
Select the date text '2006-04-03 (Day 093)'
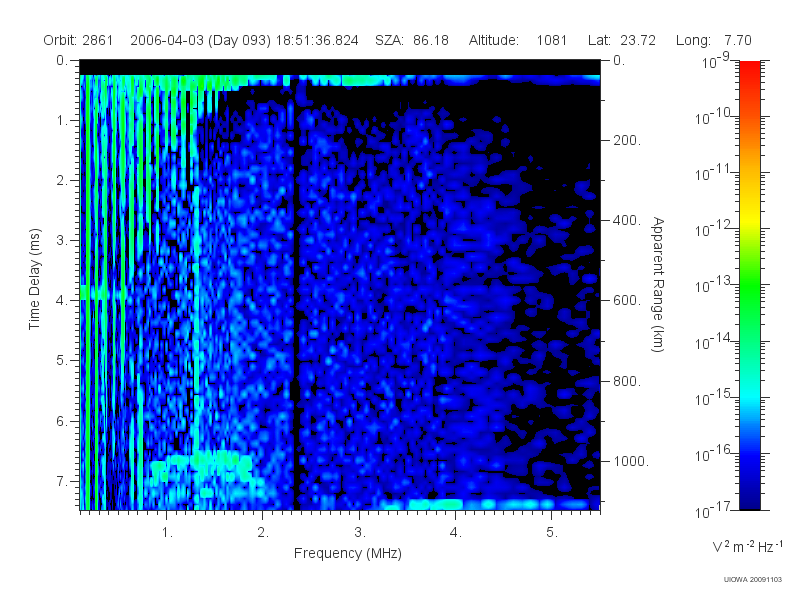[201, 40]
